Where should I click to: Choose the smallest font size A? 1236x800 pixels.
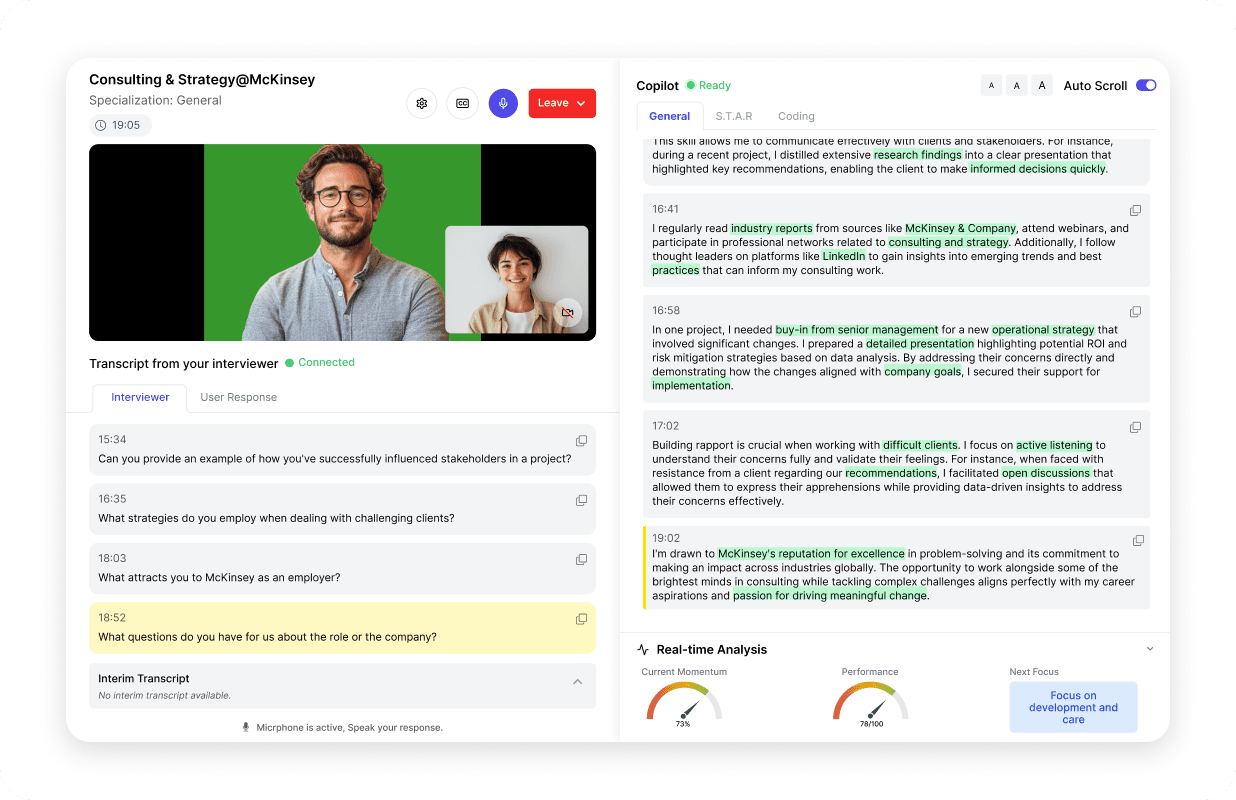pyautogui.click(x=991, y=86)
